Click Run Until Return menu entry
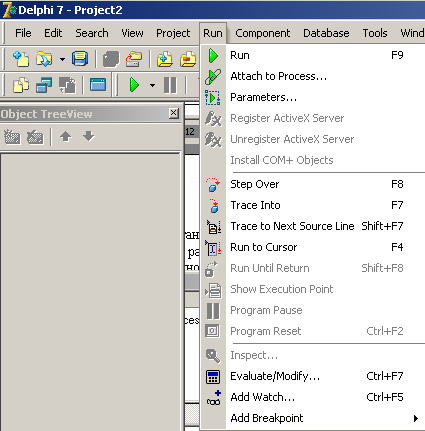The width and height of the screenshot is (425, 431). (x=313, y=268)
